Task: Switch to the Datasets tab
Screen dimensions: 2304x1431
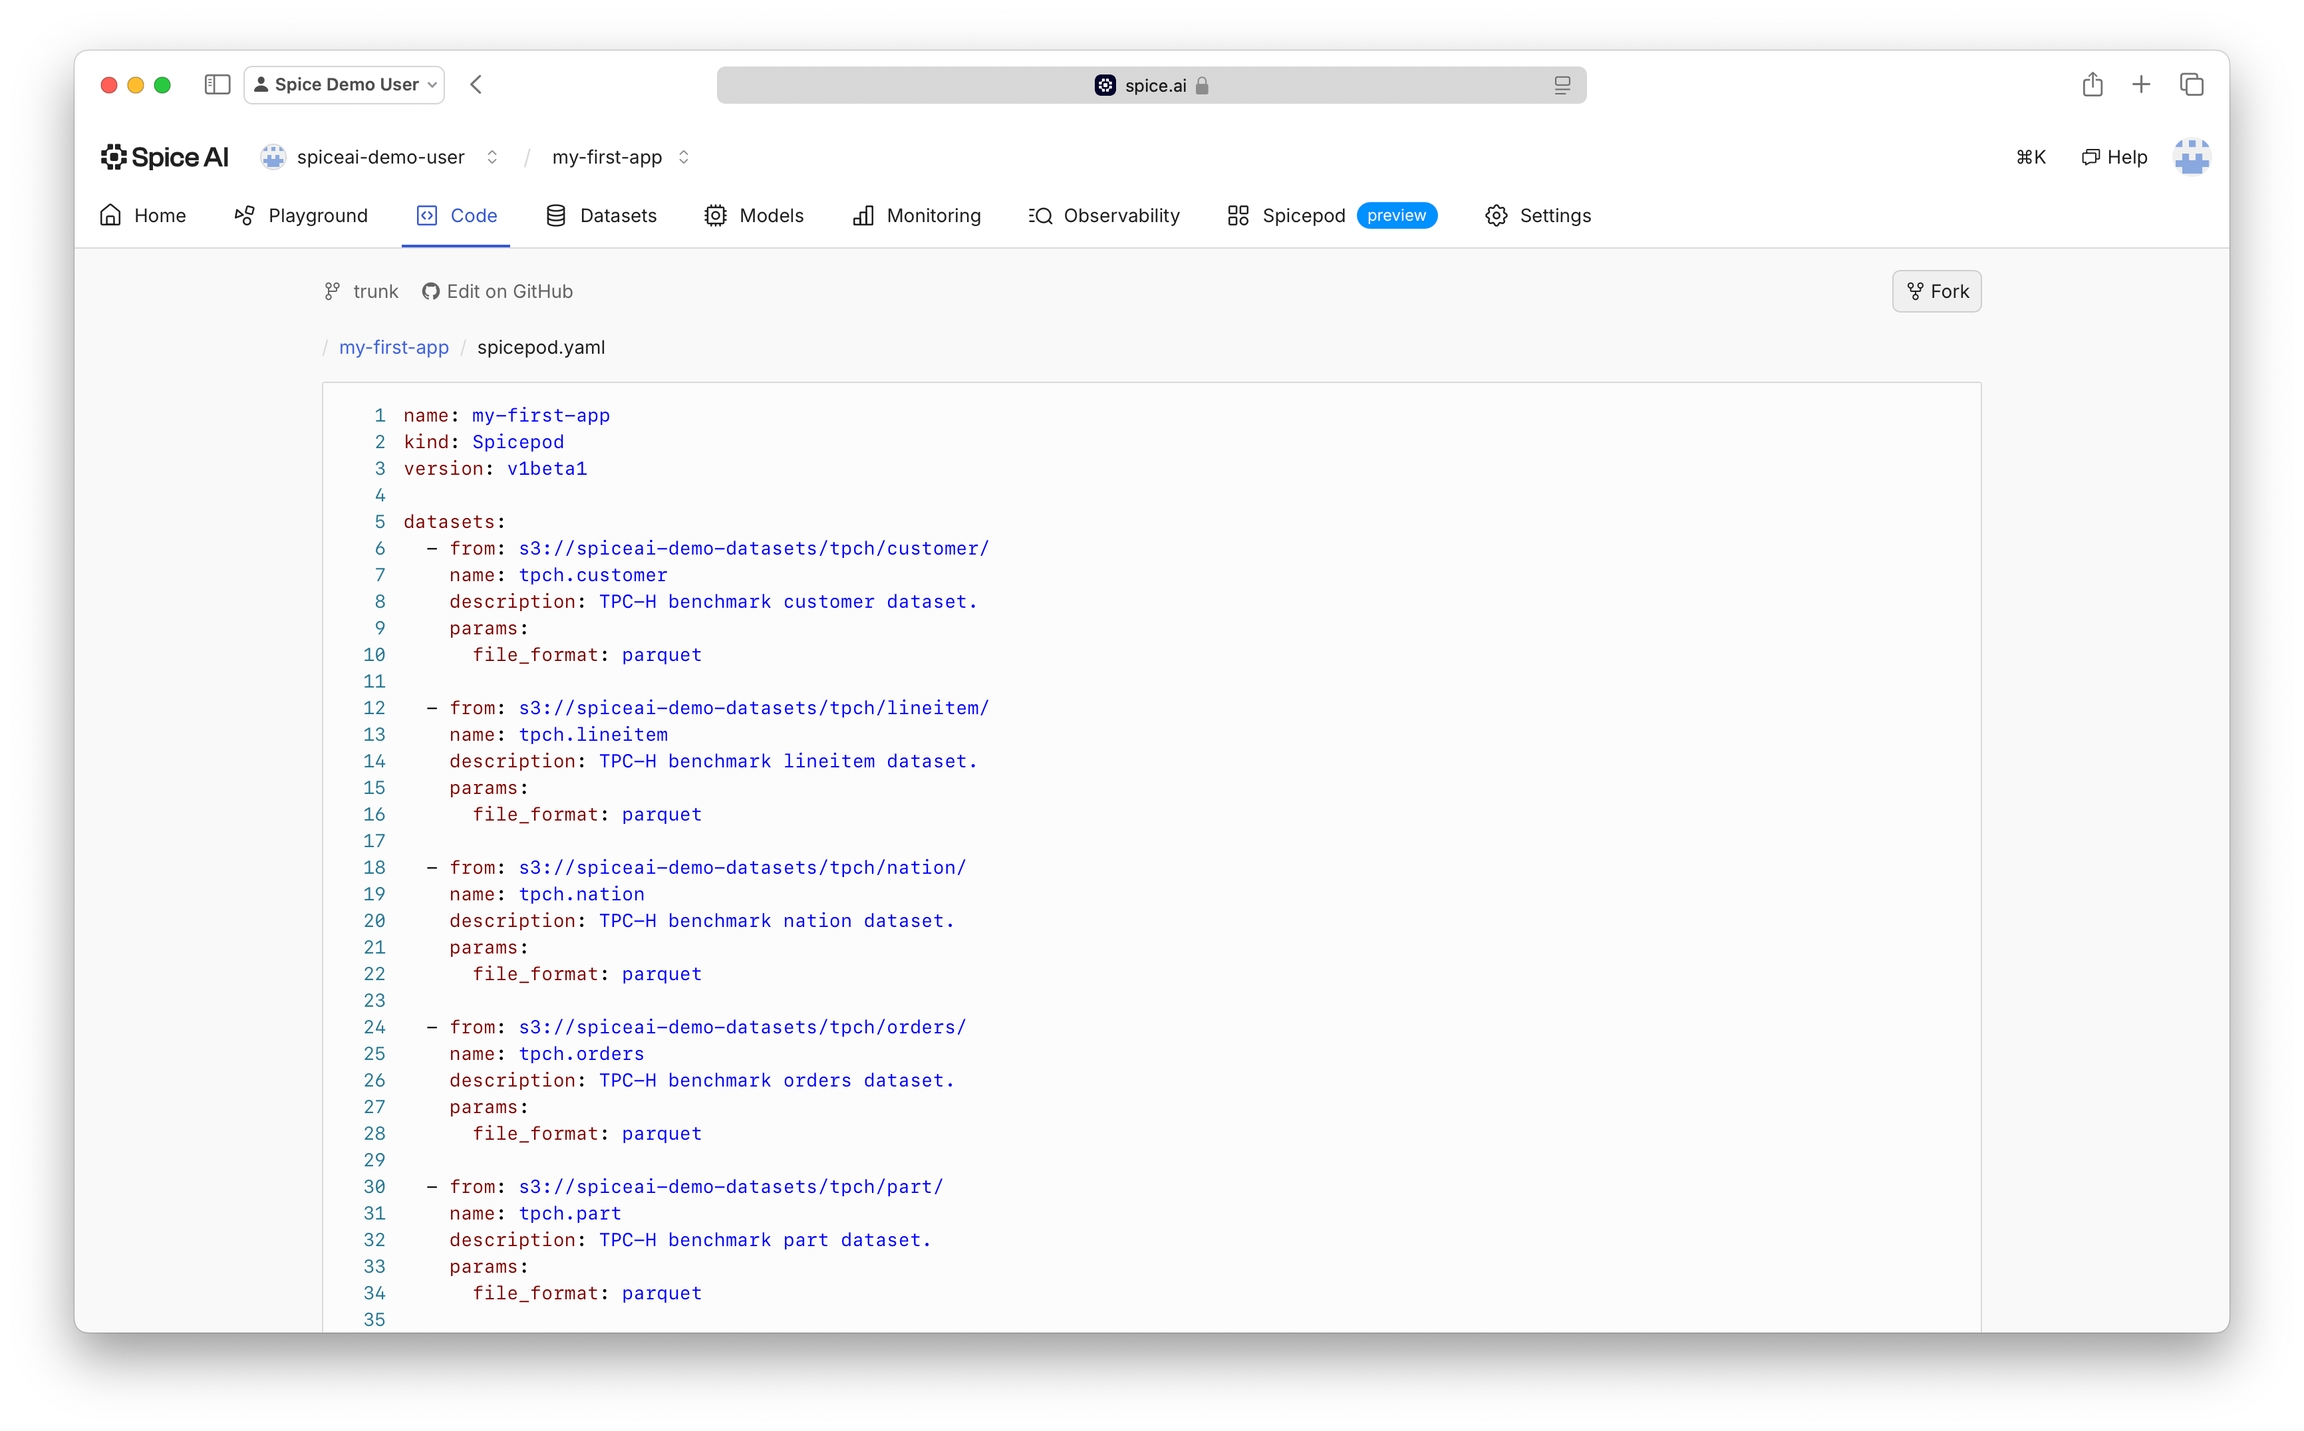Action: pos(601,216)
